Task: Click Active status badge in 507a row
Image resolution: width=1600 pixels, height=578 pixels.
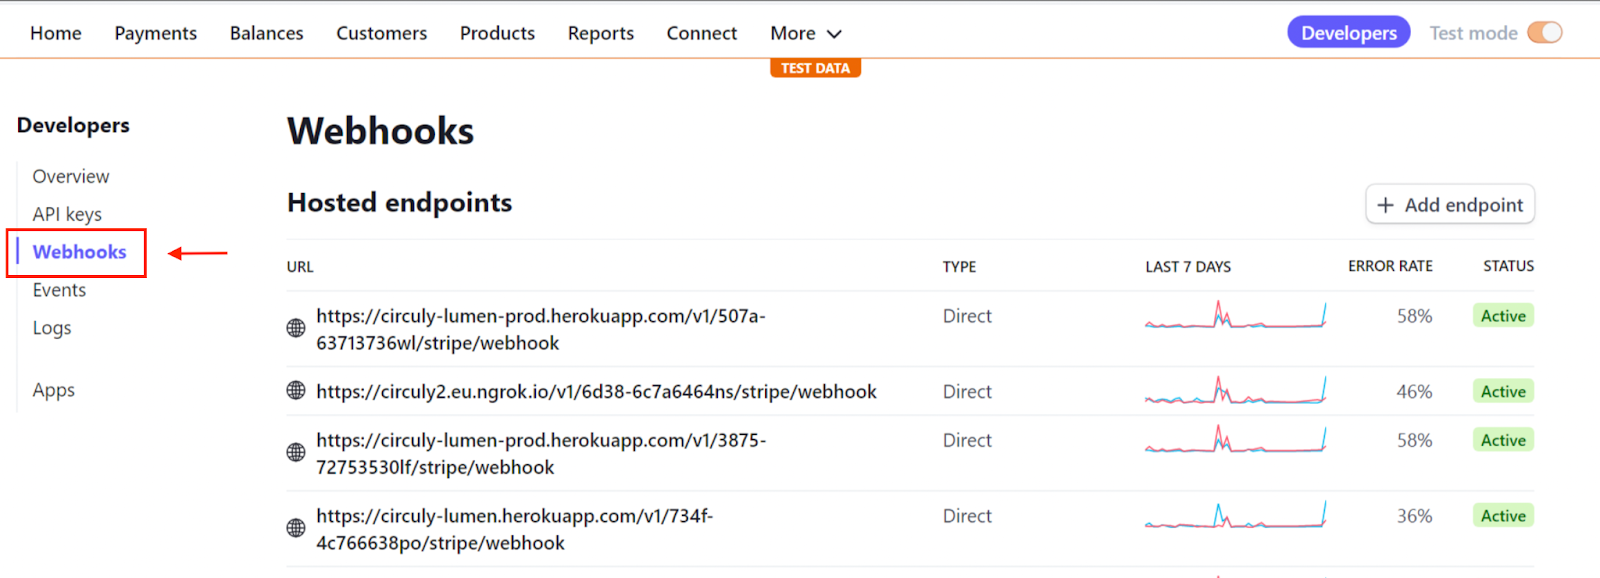Action: tap(1503, 316)
